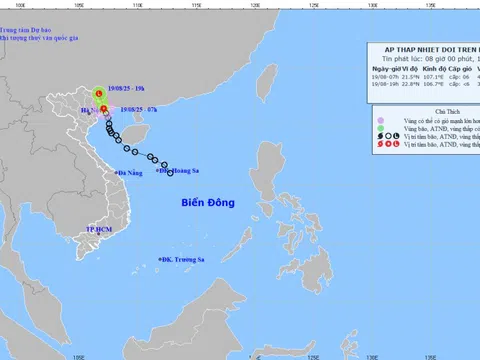The height and width of the screenshot is (360, 480).
Task: Click the '19/08-07h' table cell
Action: [385, 77]
